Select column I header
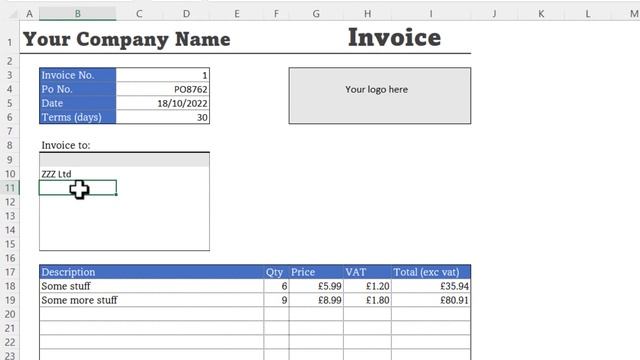The height and width of the screenshot is (360, 640). pyautogui.click(x=431, y=14)
